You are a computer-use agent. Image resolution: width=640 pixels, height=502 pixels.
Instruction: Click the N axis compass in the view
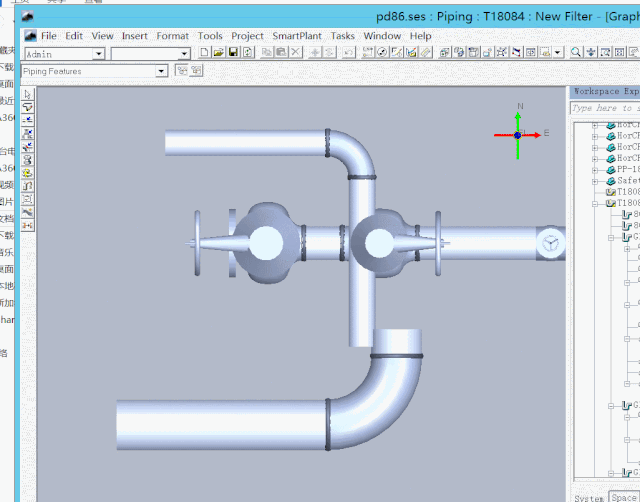pos(520,106)
